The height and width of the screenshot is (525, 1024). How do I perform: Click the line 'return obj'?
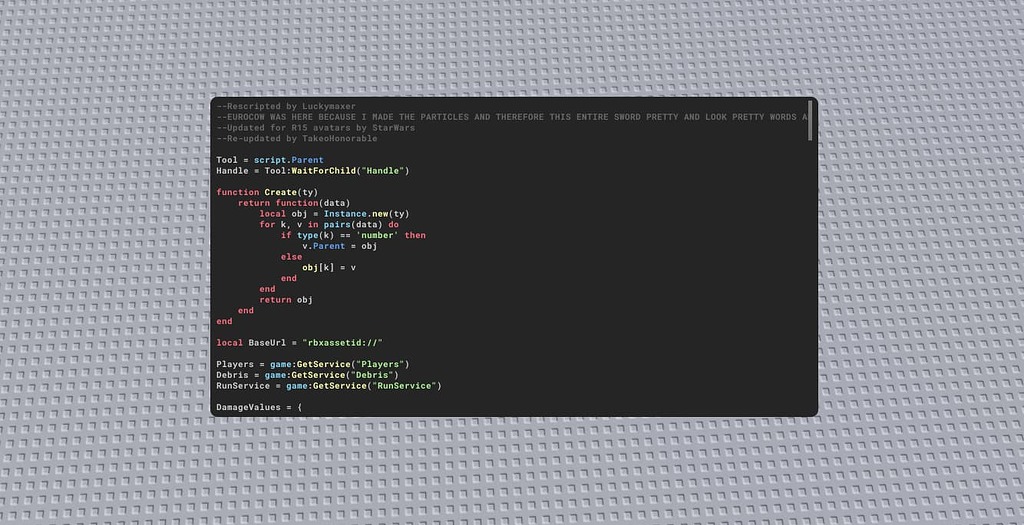click(x=286, y=300)
